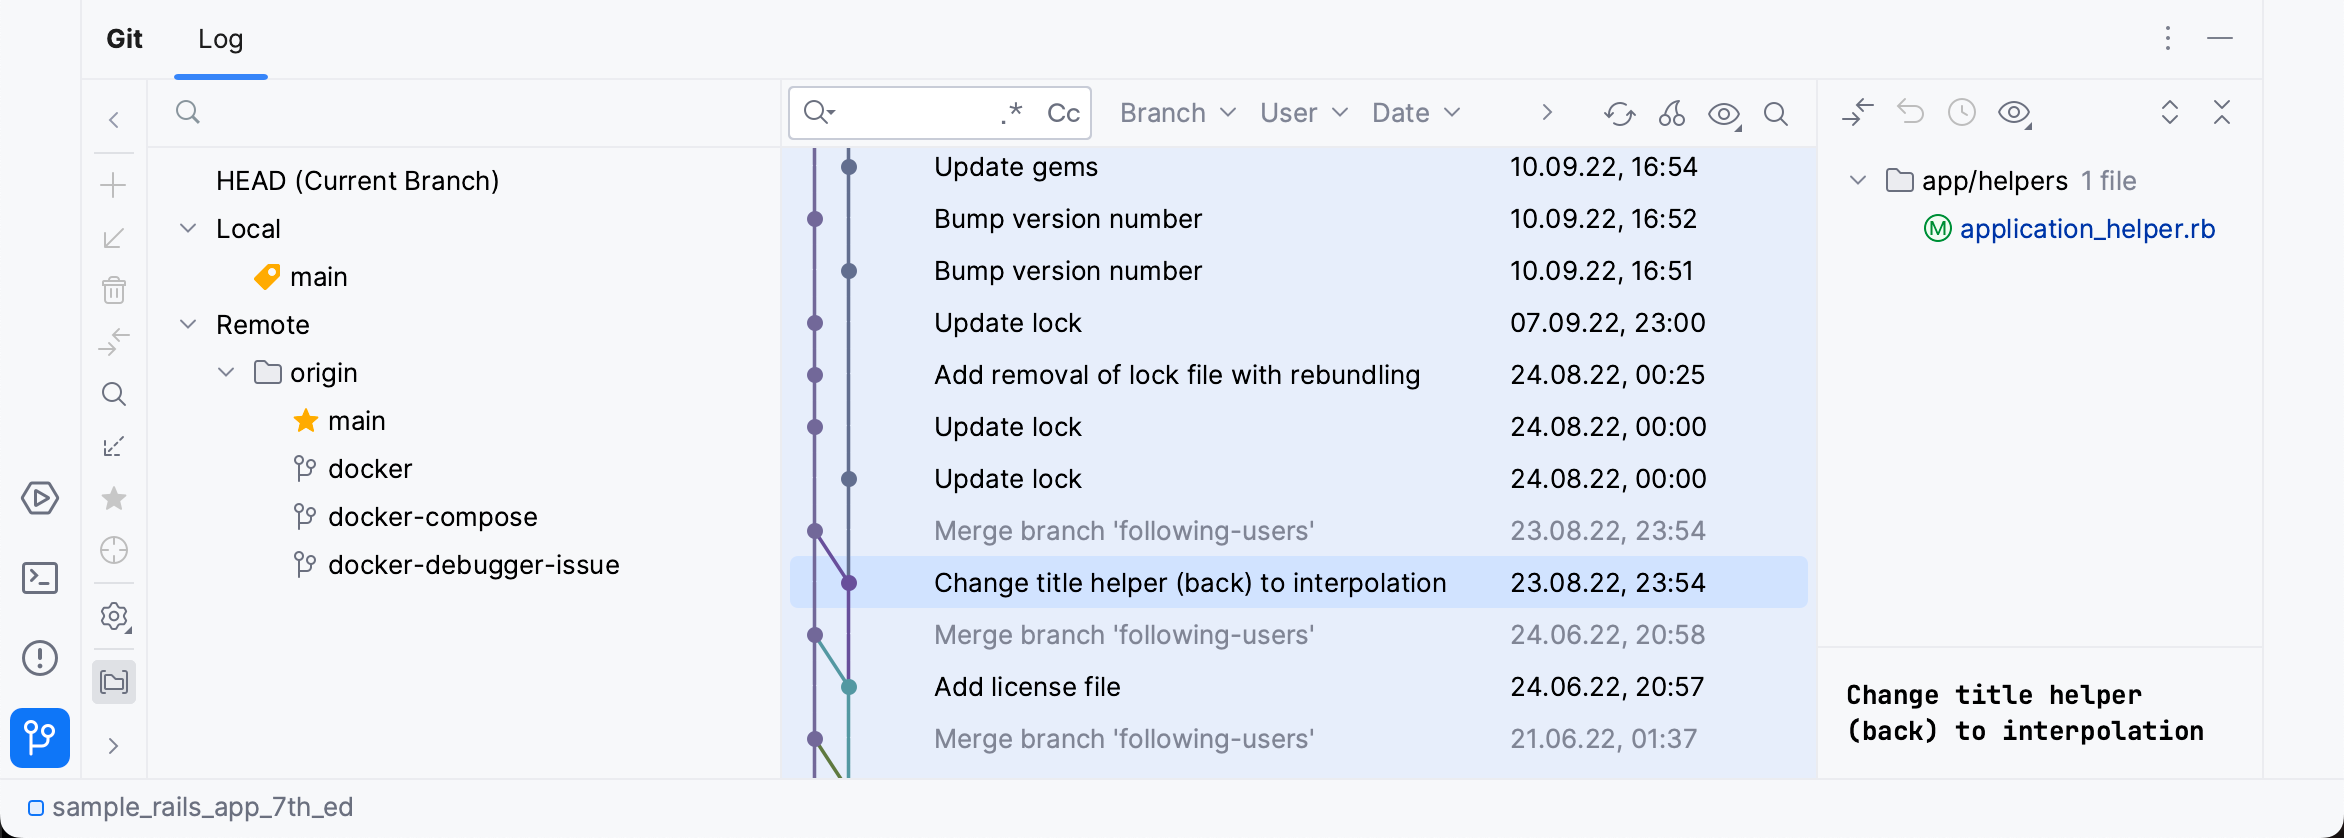
Task: Toggle regex search option
Action: tap(1012, 113)
